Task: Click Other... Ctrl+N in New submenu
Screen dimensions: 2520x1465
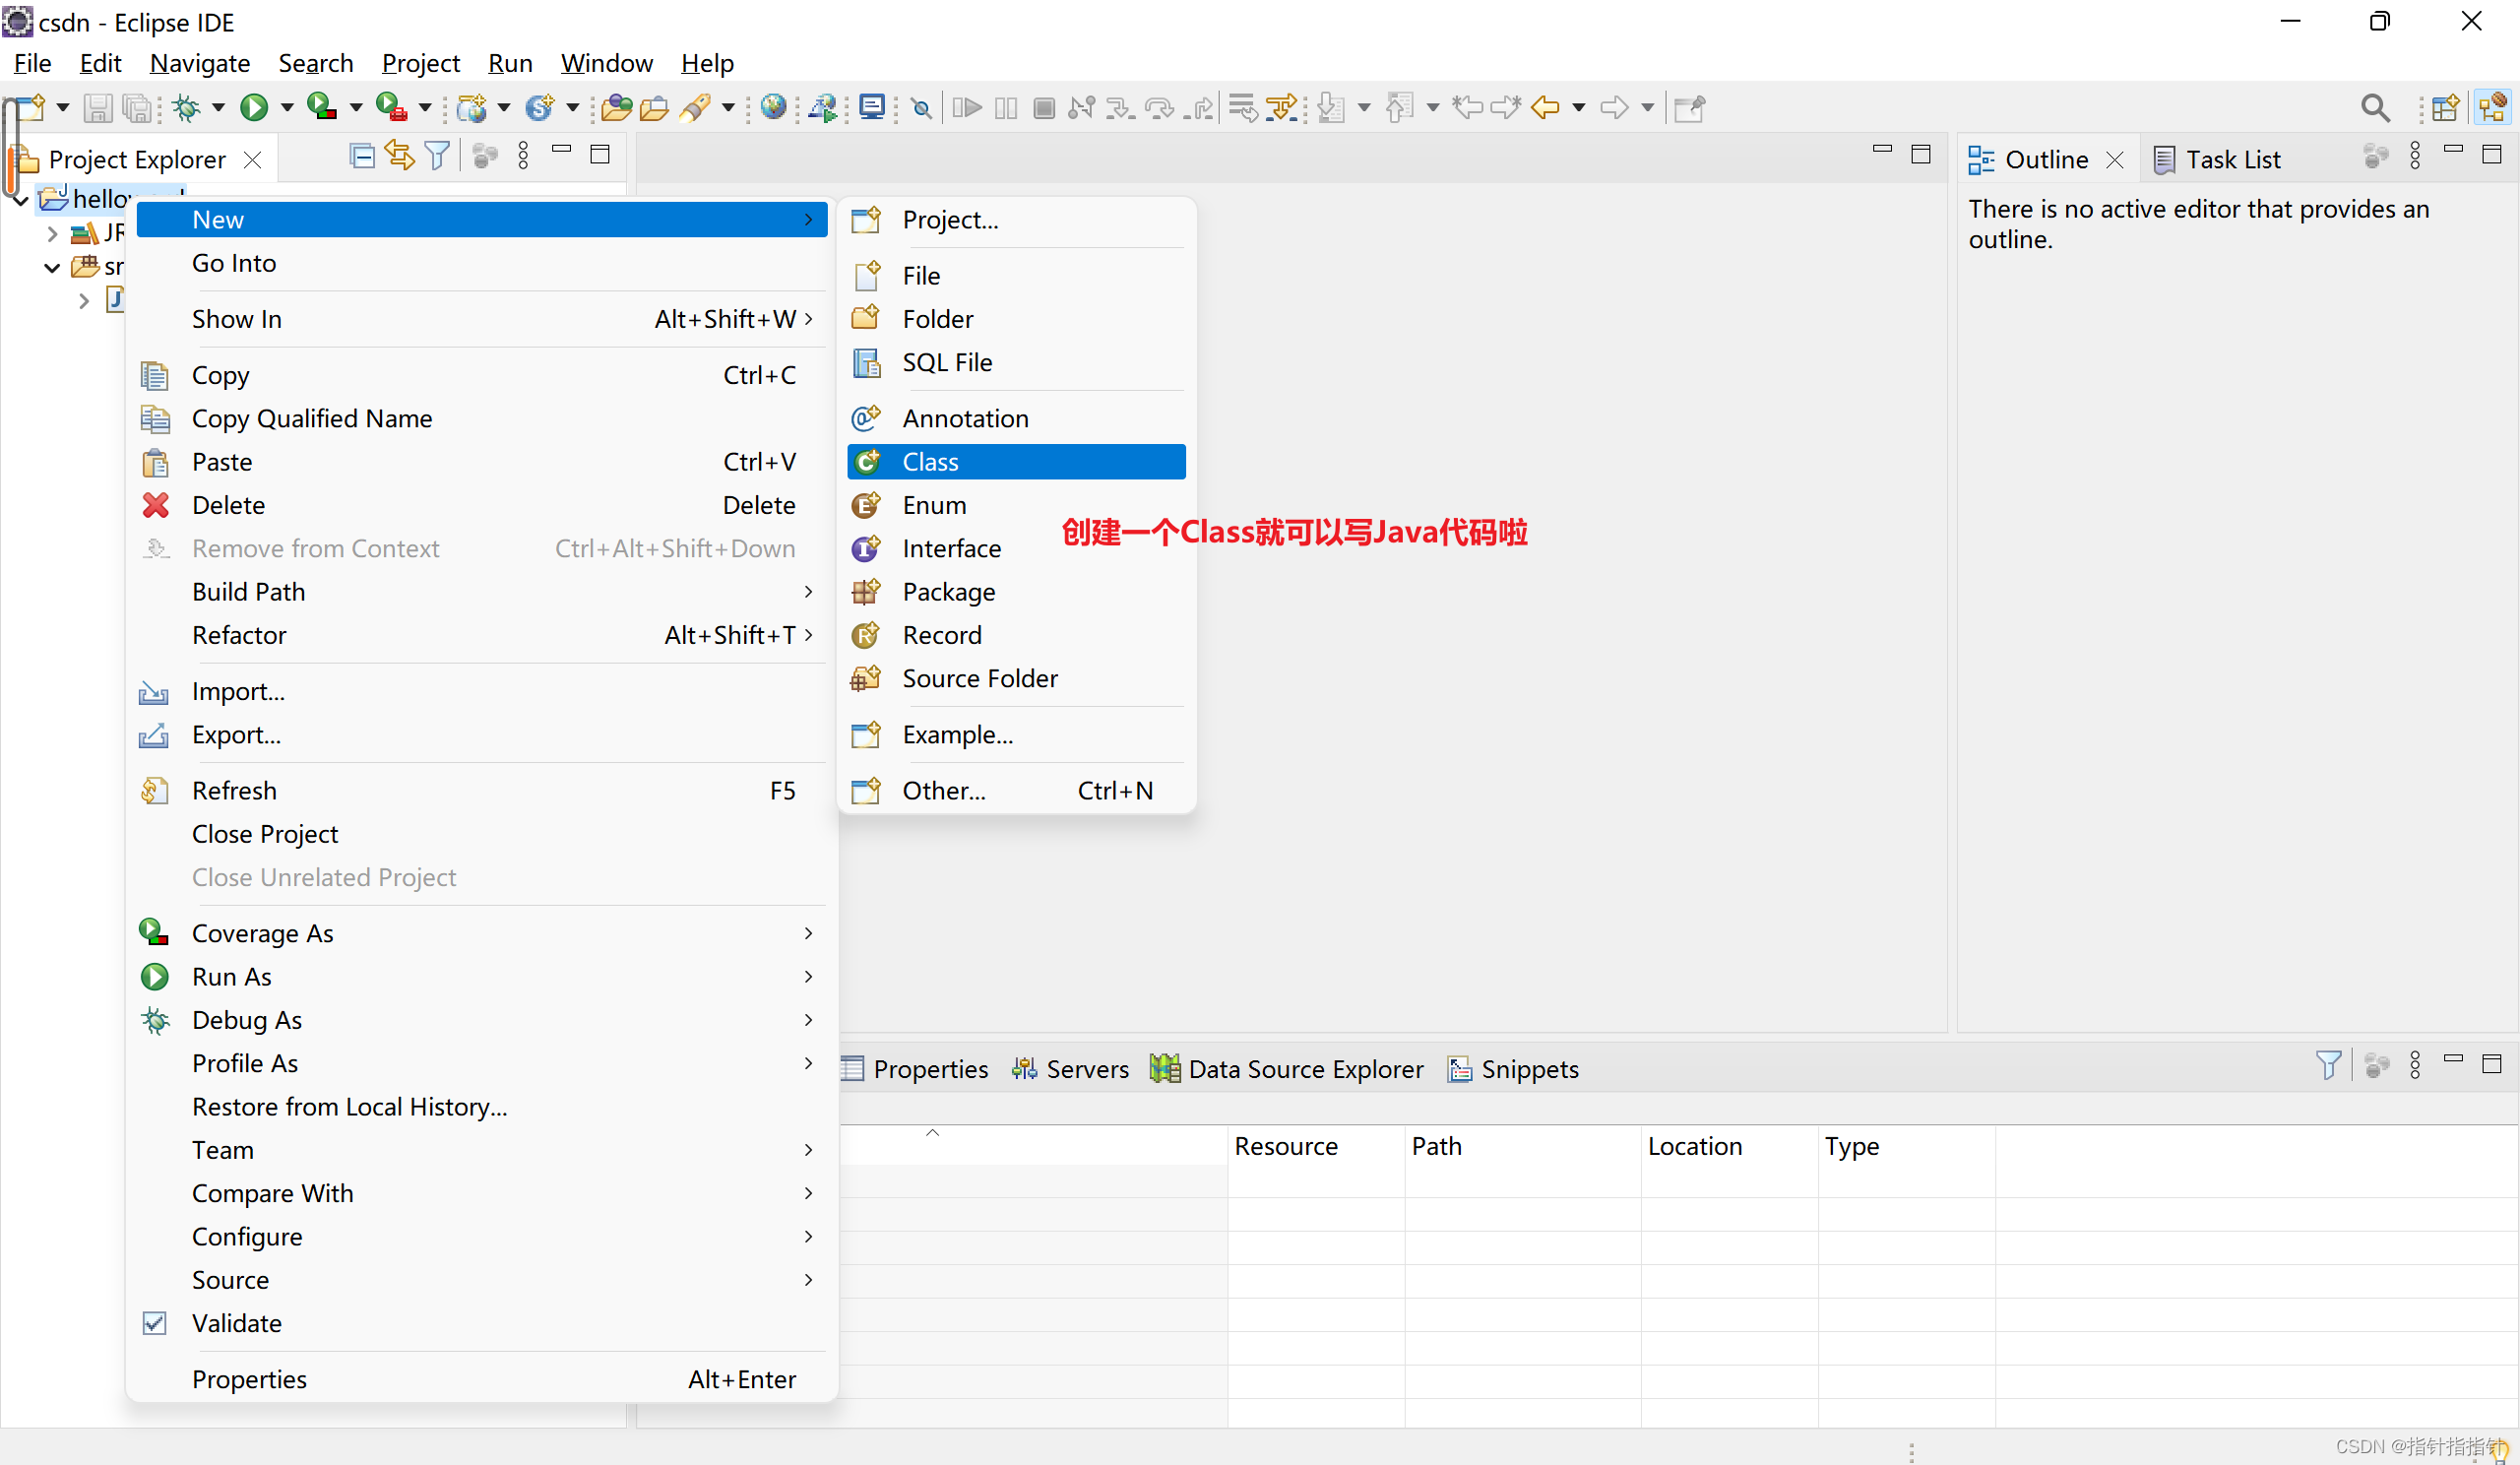Action: tap(1016, 791)
